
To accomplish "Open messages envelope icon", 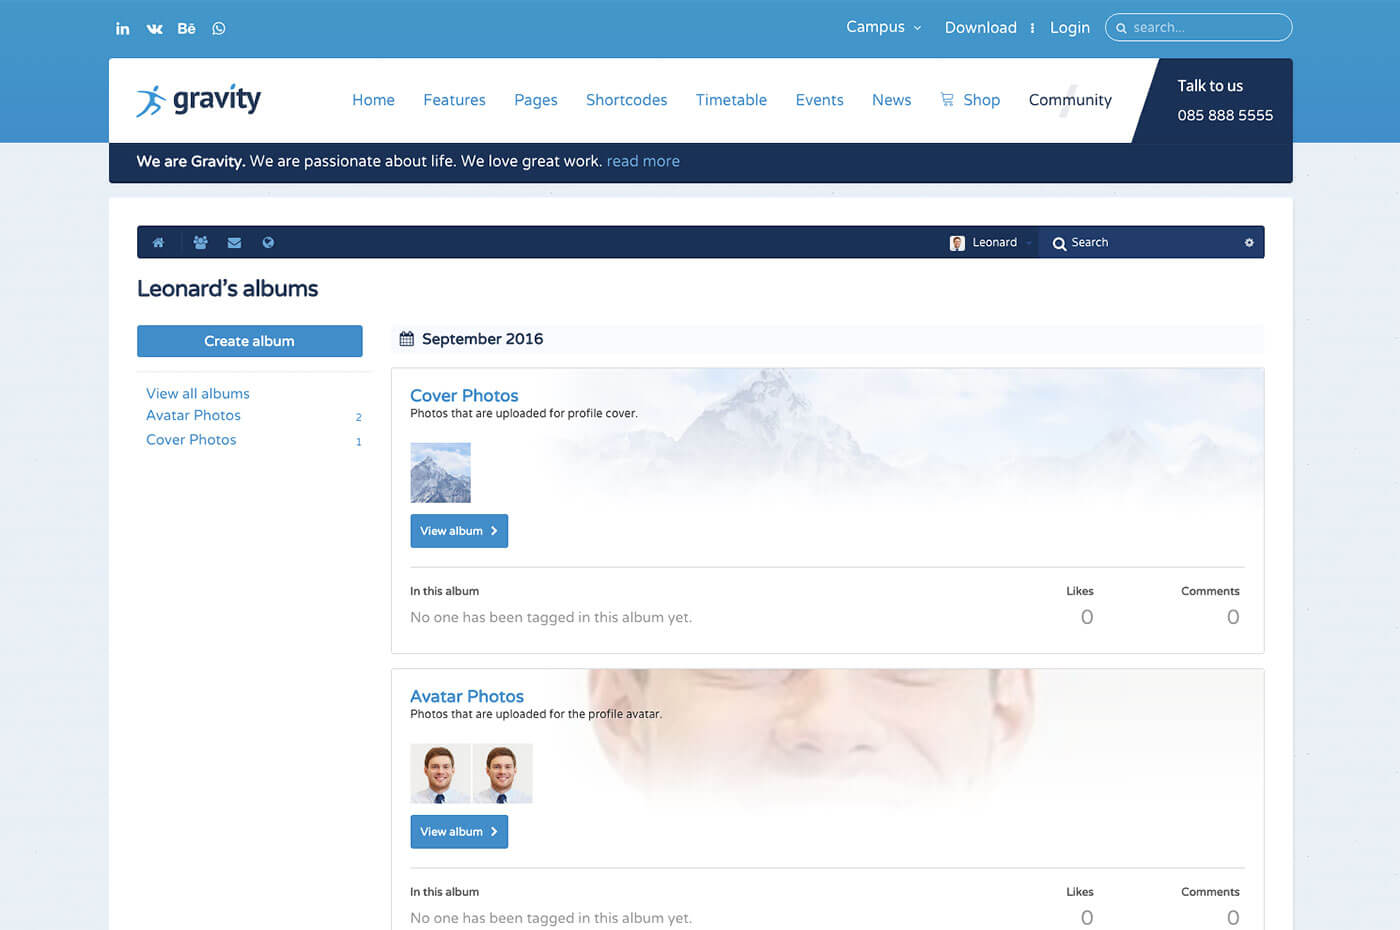I will tap(234, 242).
